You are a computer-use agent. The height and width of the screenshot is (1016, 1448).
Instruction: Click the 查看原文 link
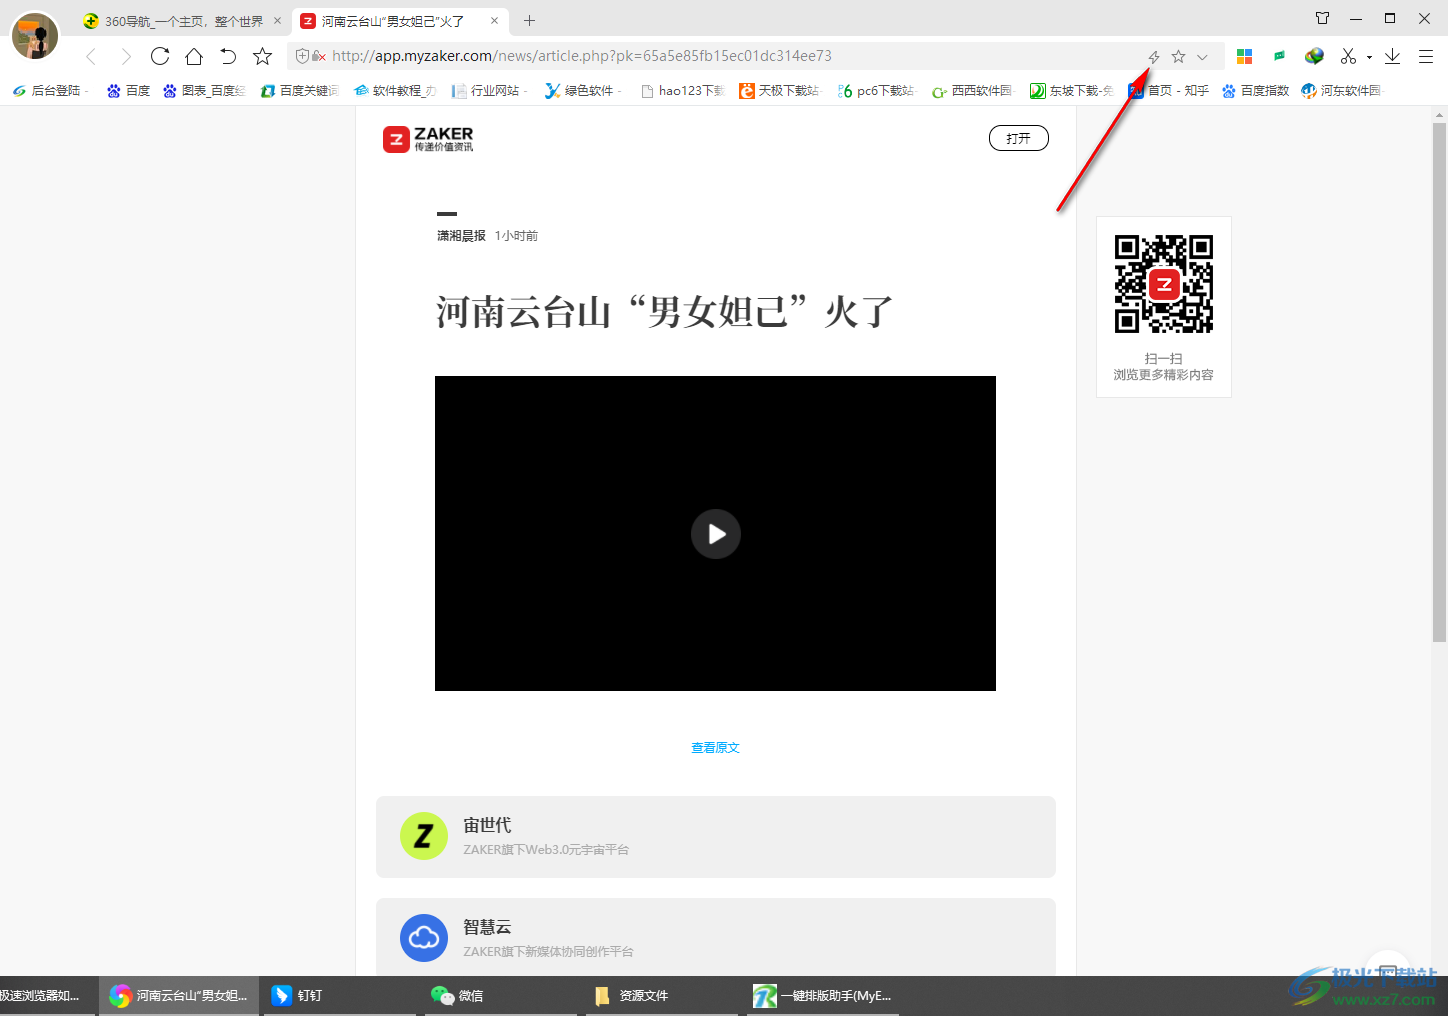[x=715, y=748]
